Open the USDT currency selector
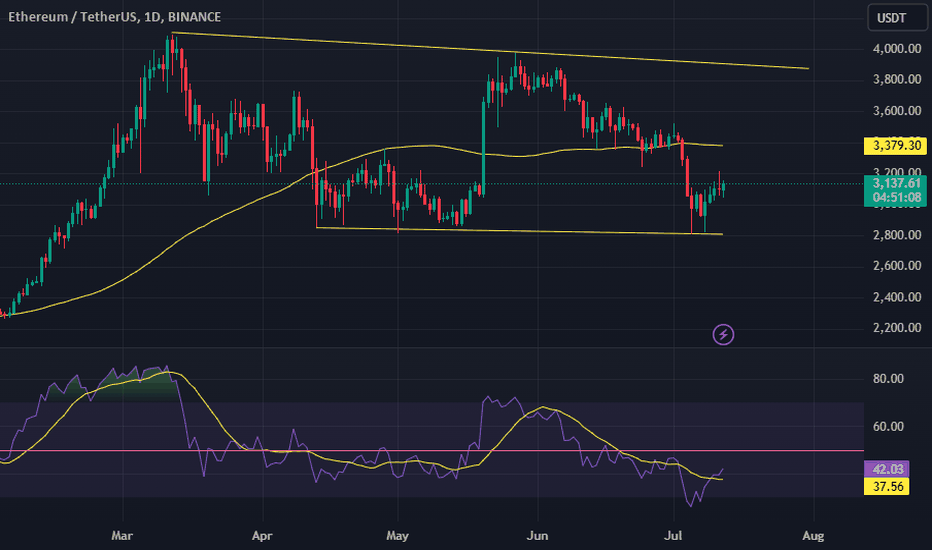Image resolution: width=932 pixels, height=550 pixels. click(x=898, y=18)
